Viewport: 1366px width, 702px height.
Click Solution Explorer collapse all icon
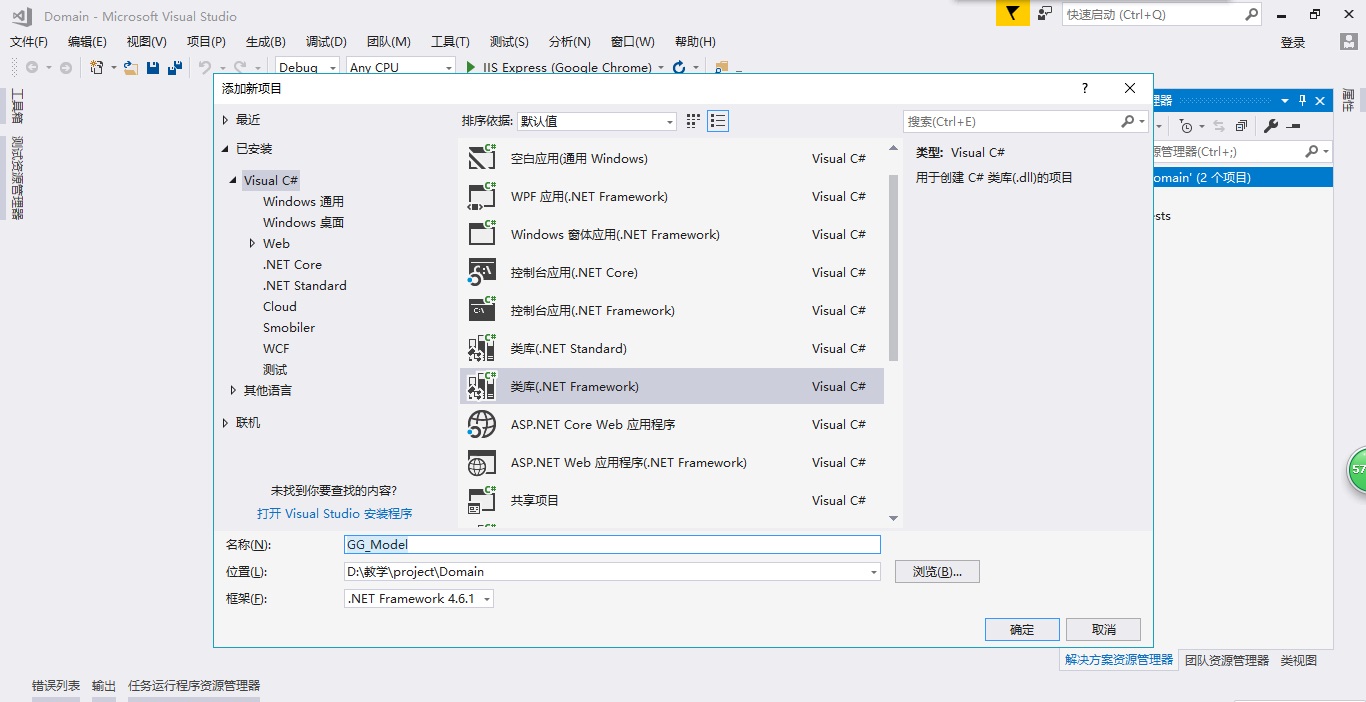click(1241, 126)
